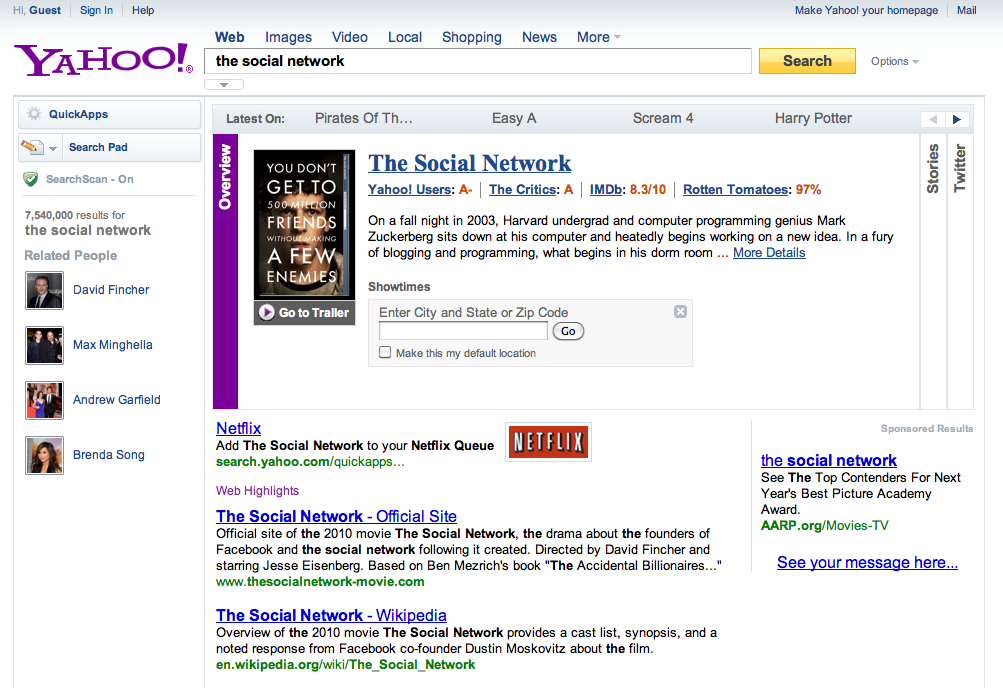Screen dimensions: 1003x688
Task: Click the More Details link
Action: [x=769, y=253]
